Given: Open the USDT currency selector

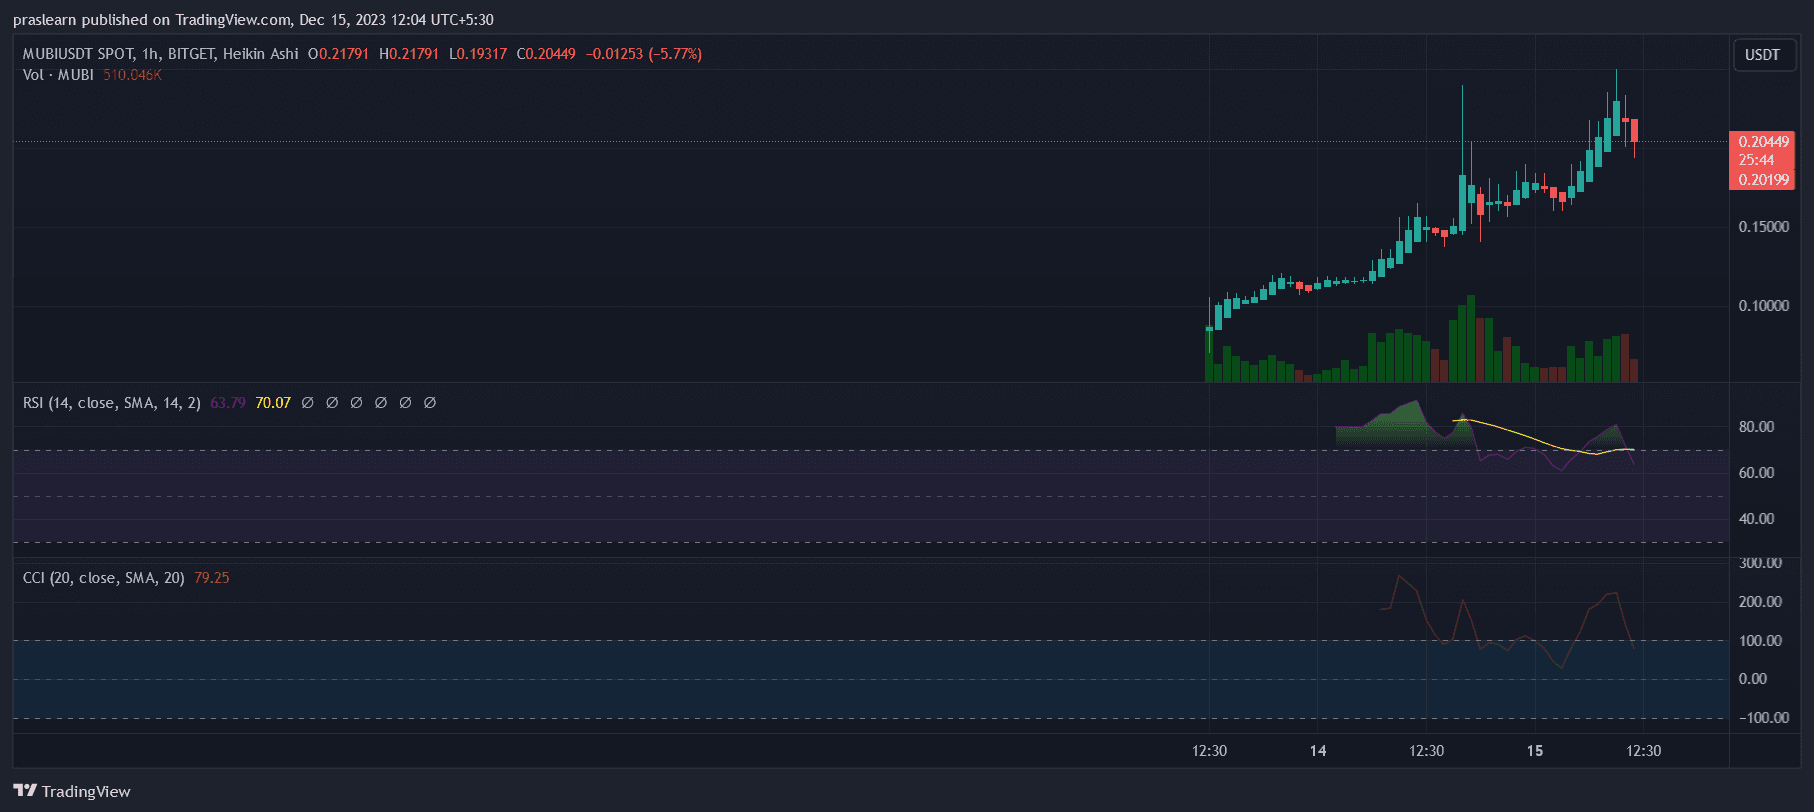Looking at the screenshot, I should 1762,55.
